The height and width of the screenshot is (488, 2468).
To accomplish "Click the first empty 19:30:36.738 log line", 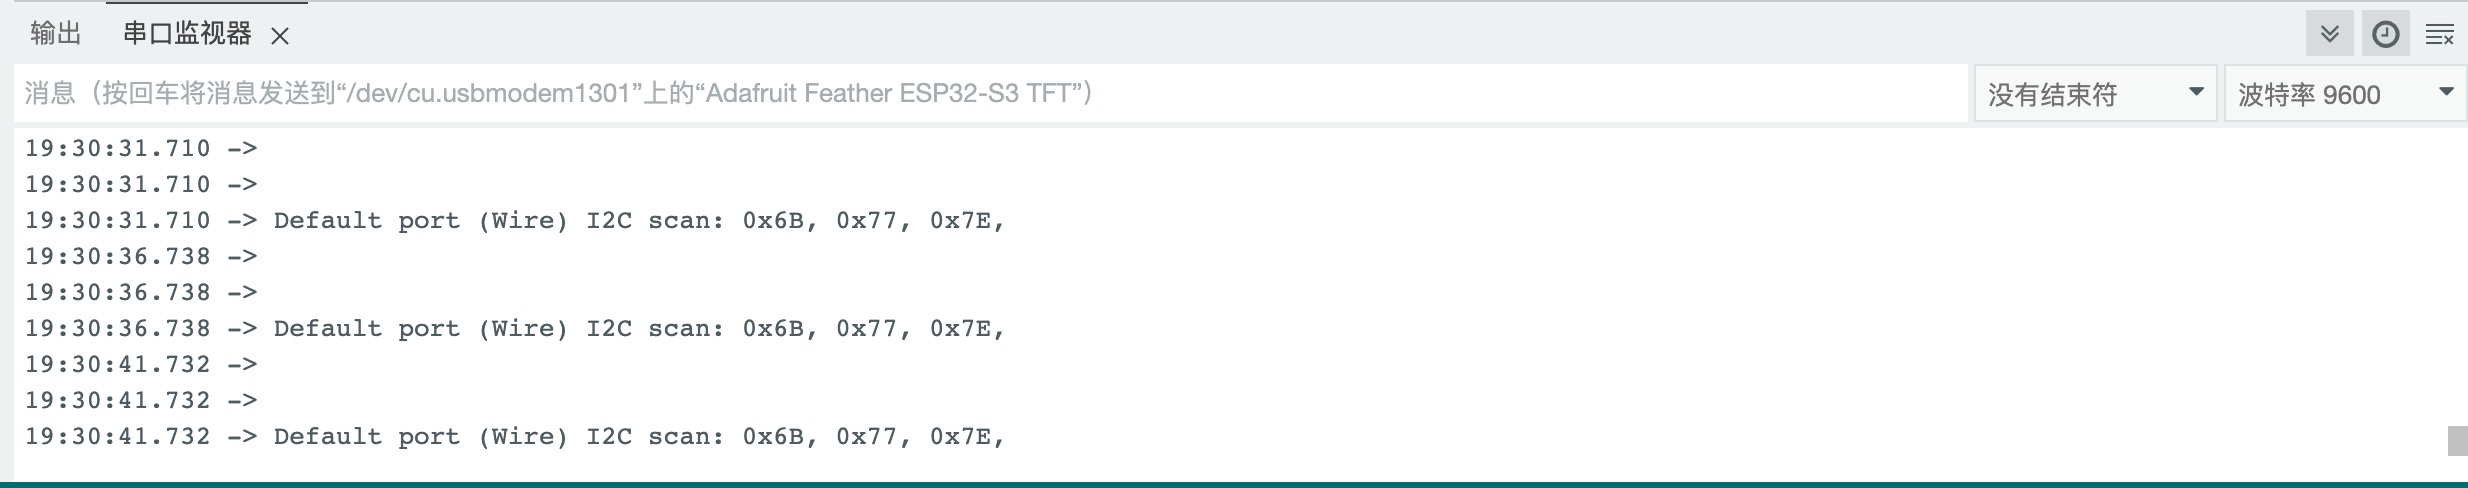I will [141, 256].
